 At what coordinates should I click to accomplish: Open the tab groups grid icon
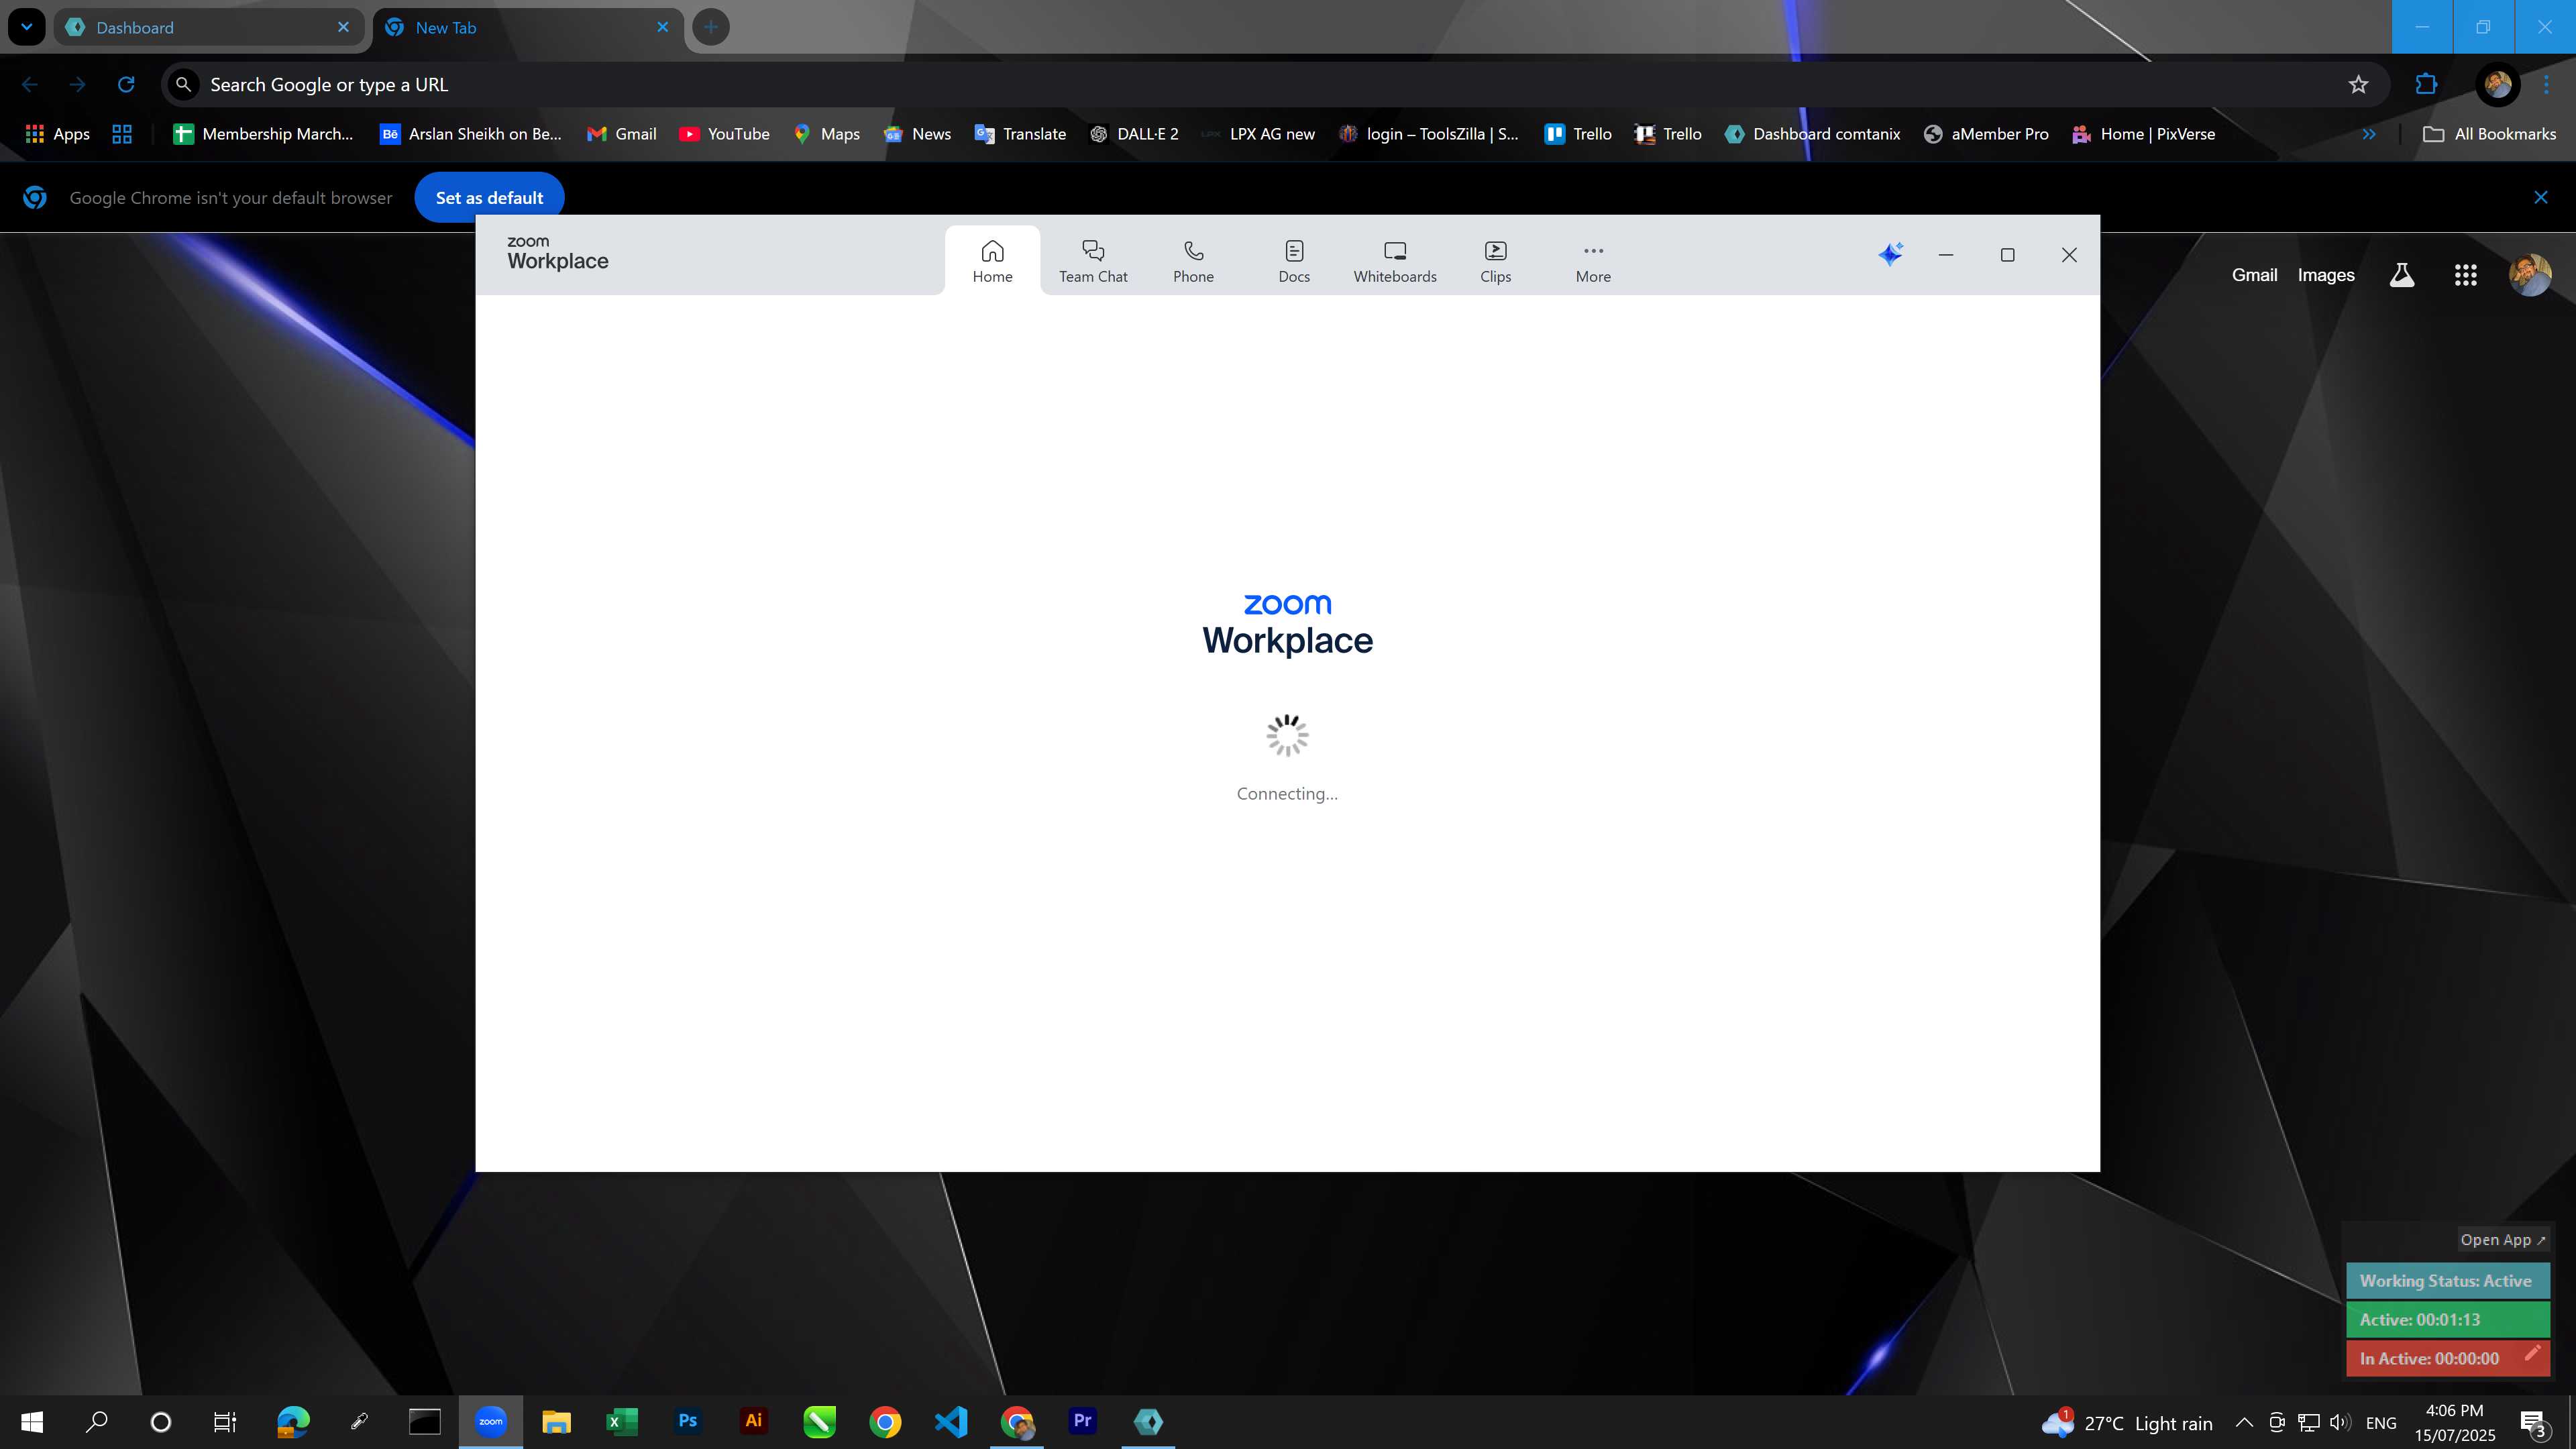(x=122, y=134)
